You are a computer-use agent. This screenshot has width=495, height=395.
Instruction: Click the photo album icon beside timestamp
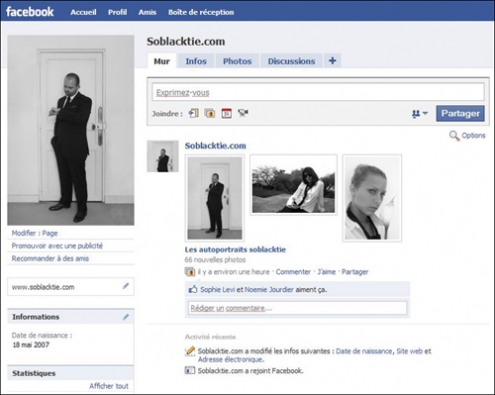tap(190, 272)
